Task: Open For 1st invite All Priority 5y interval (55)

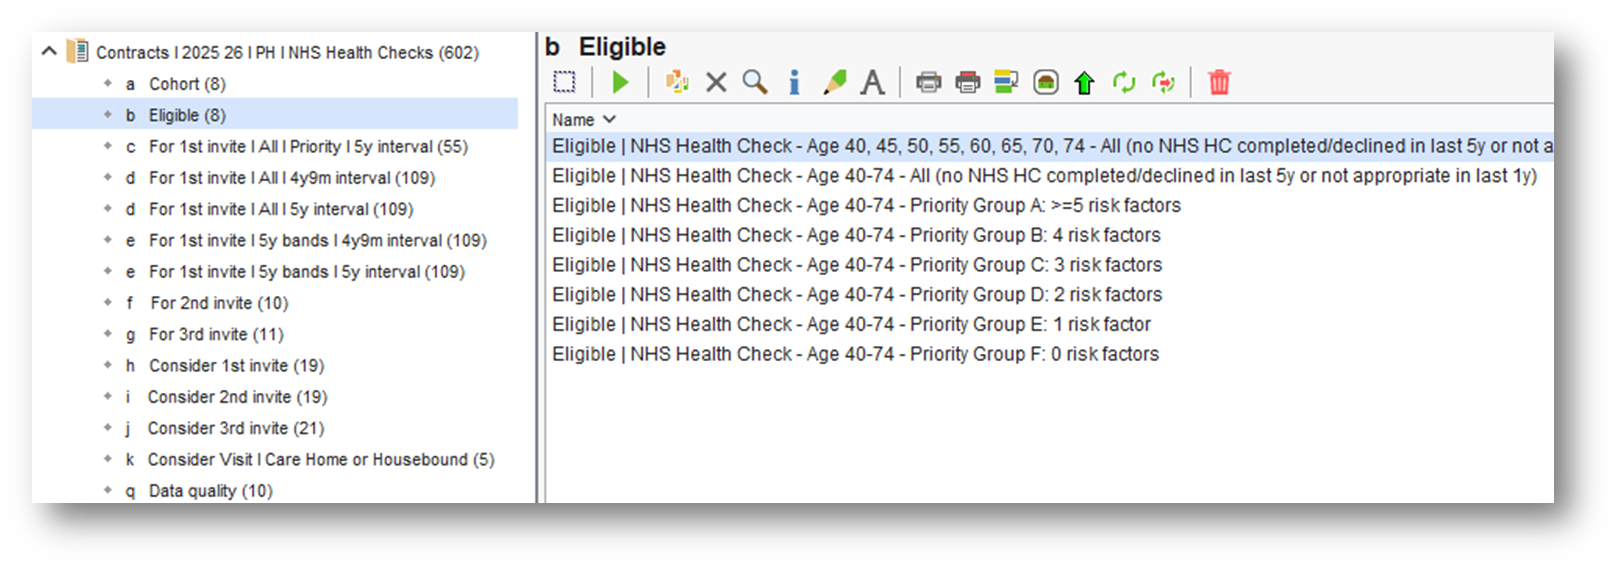Action: tap(308, 146)
